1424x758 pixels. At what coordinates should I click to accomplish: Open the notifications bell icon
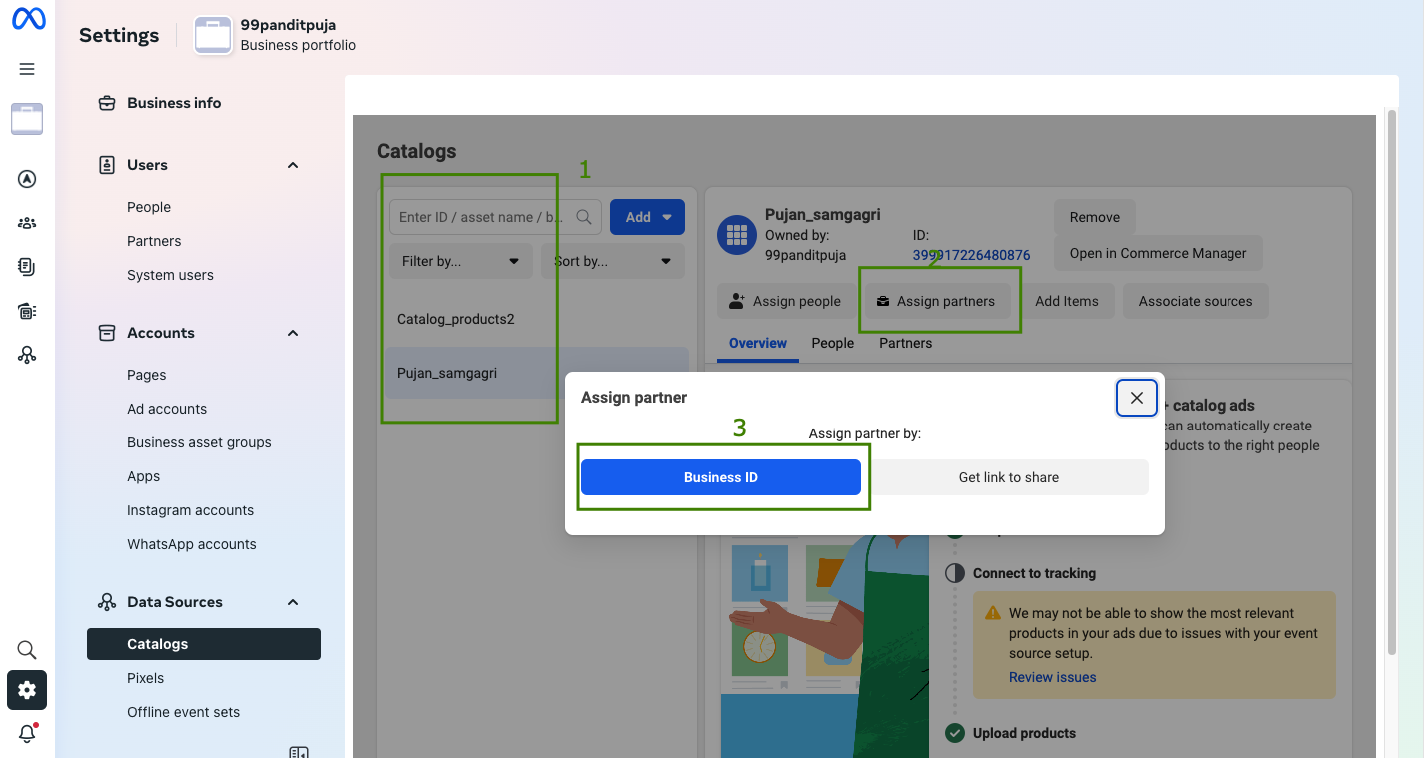(x=27, y=733)
